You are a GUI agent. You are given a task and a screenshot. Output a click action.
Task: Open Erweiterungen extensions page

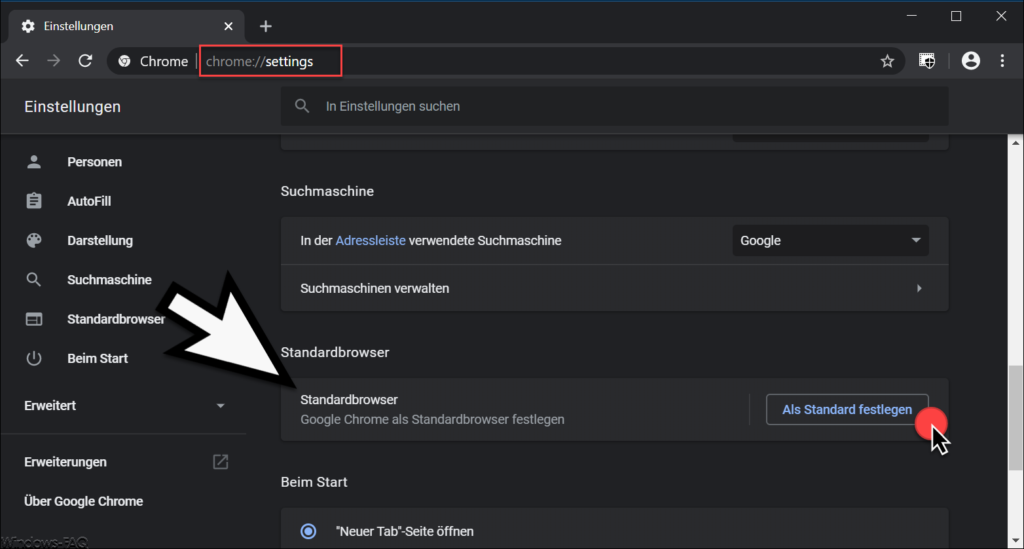tap(65, 462)
